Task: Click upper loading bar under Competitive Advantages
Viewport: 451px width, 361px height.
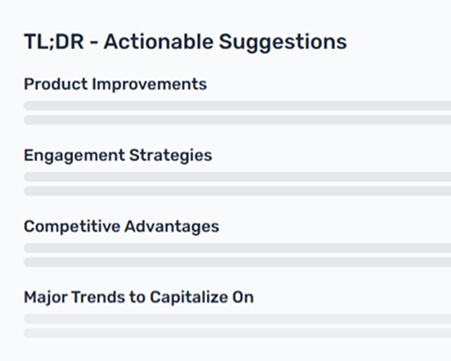Action: (237, 248)
